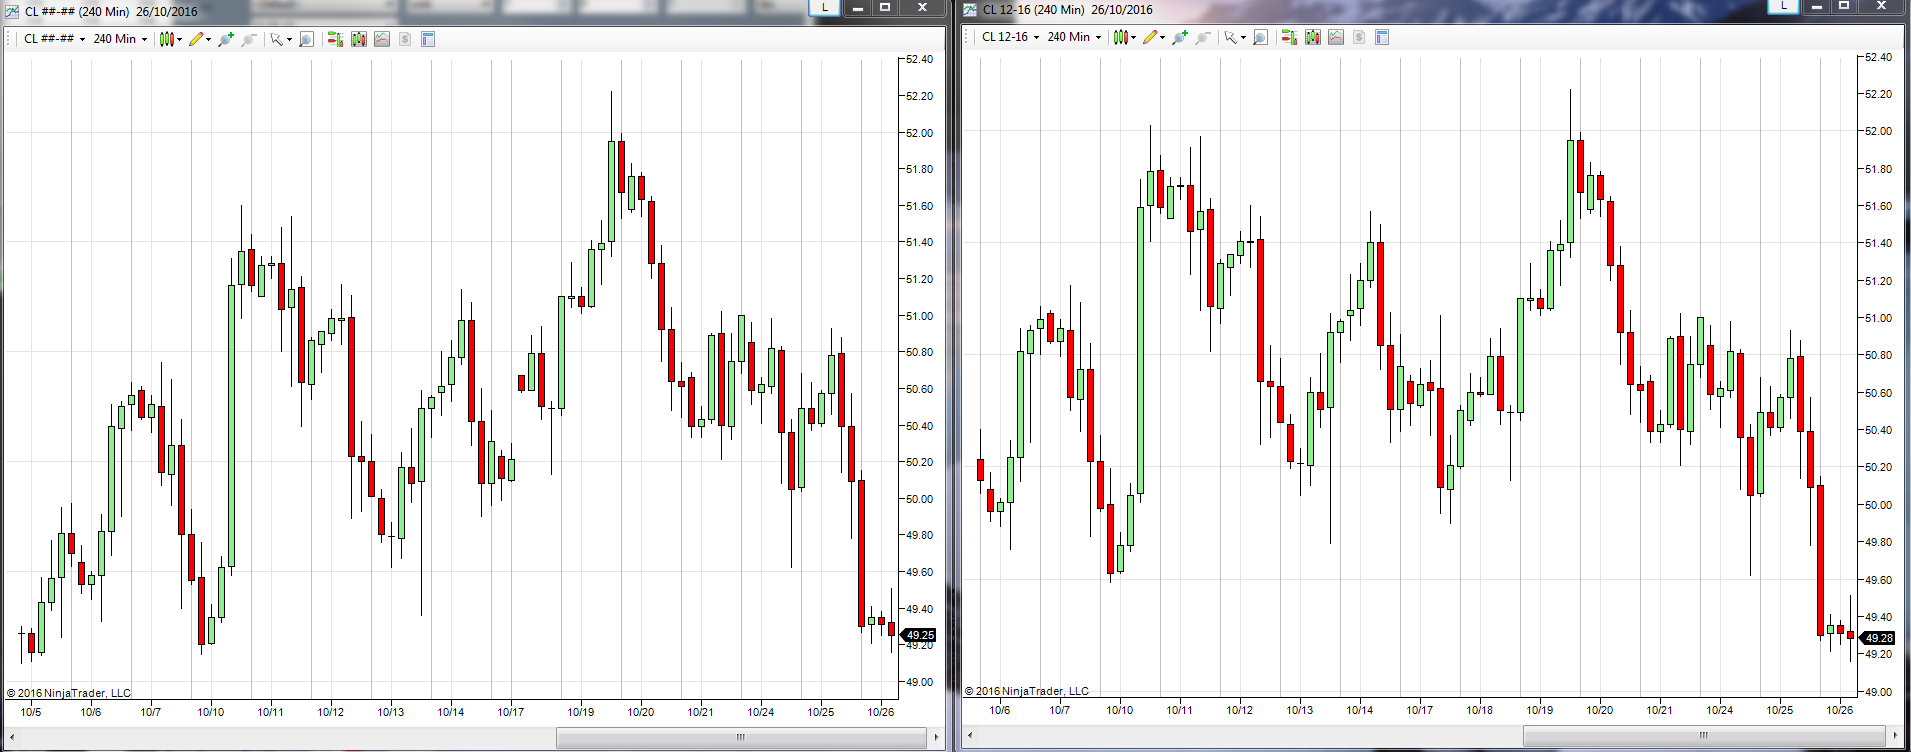Click zoom out icon in CL ##-## toolbar
1911x752 pixels.
(249, 39)
